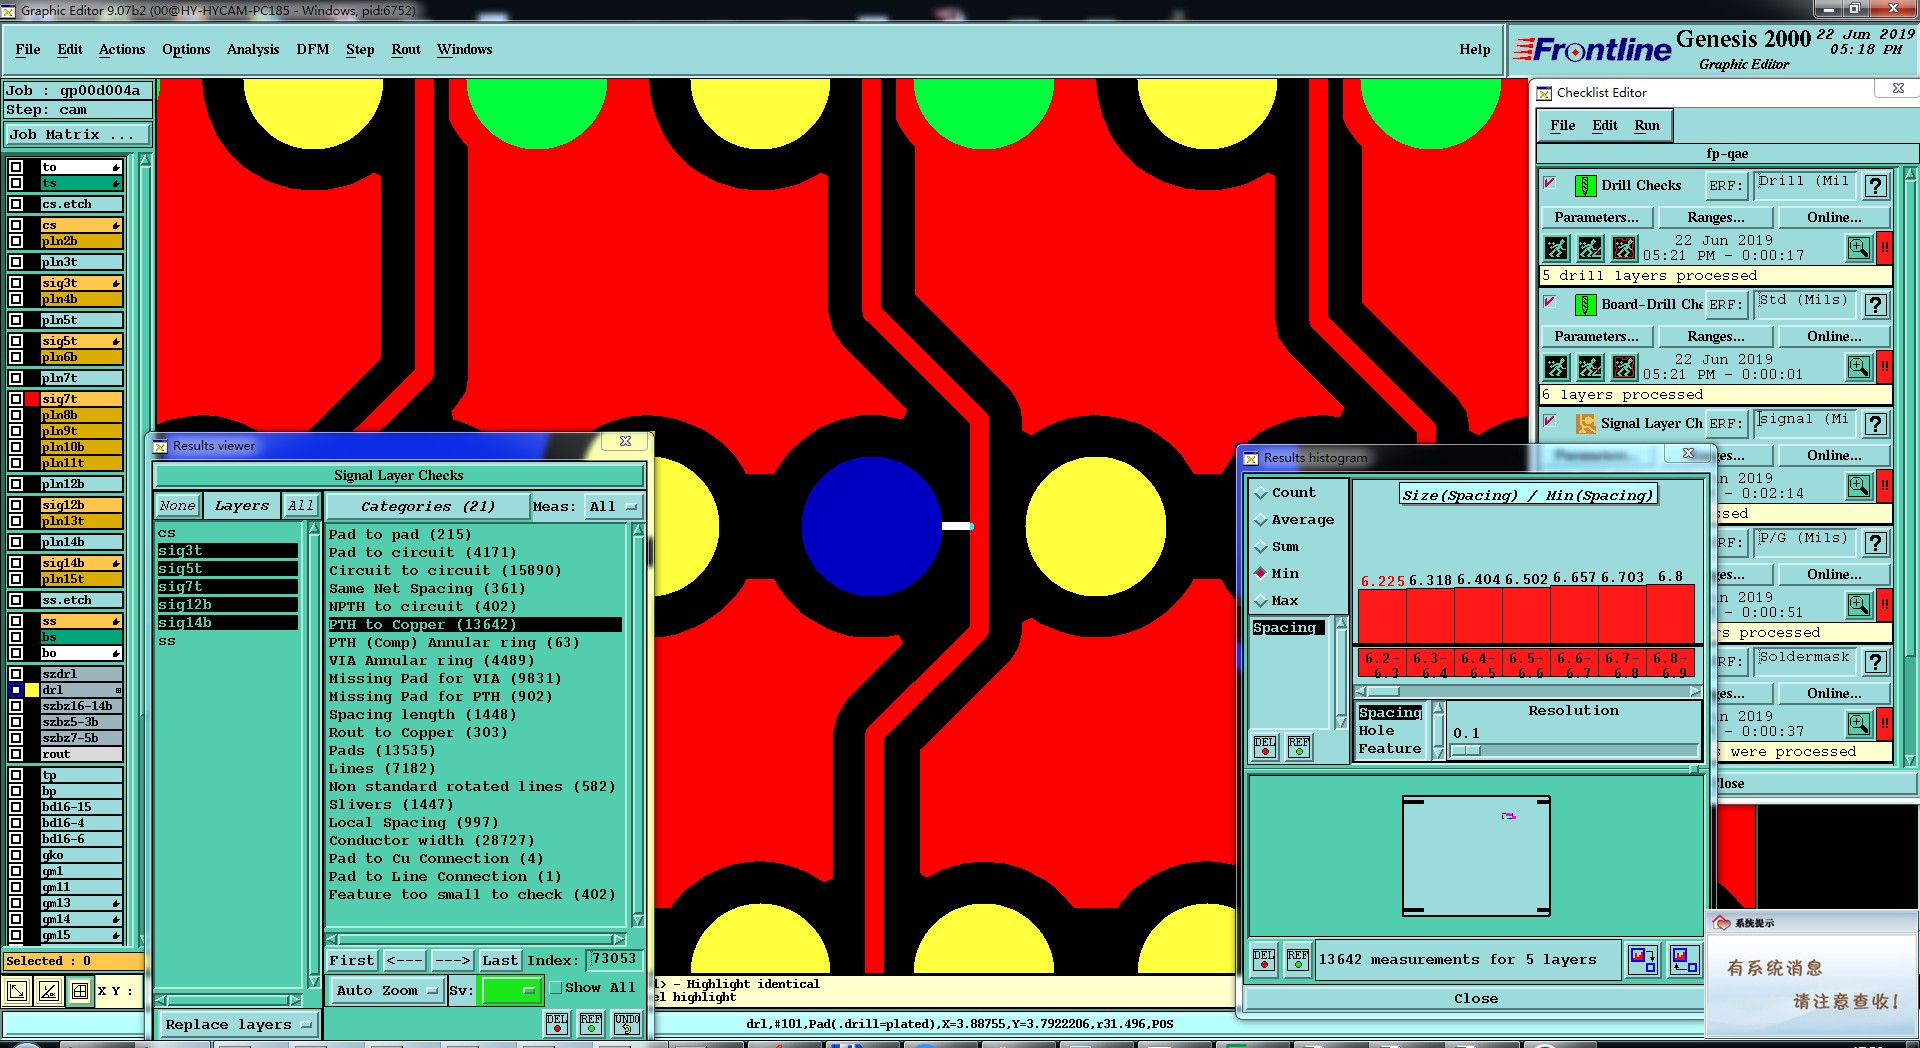Image resolution: width=1920 pixels, height=1048 pixels.
Task: Click the Close button in Results histogram
Action: tap(1475, 998)
